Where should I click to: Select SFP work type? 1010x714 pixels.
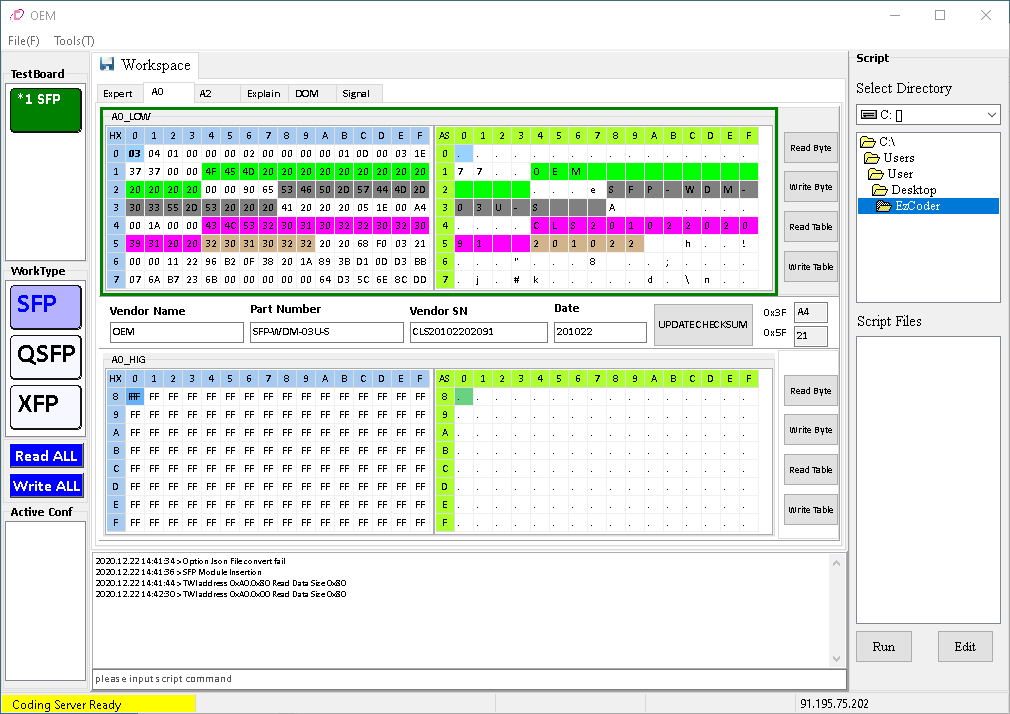(x=45, y=306)
